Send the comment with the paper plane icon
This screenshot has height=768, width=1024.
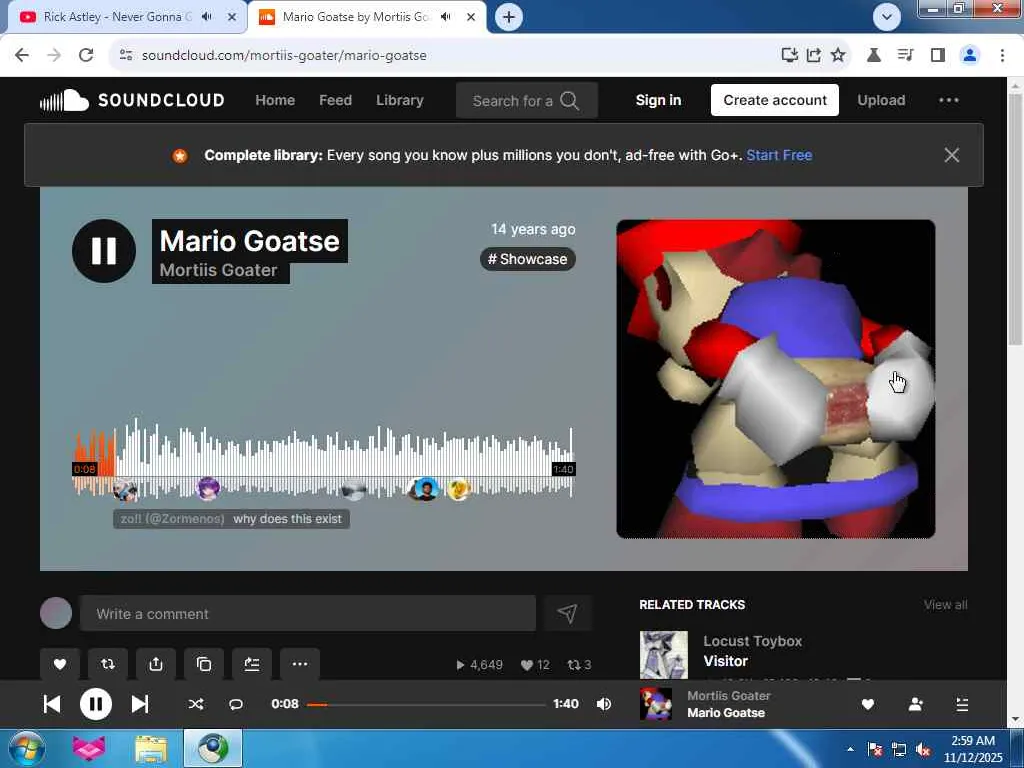coord(568,613)
